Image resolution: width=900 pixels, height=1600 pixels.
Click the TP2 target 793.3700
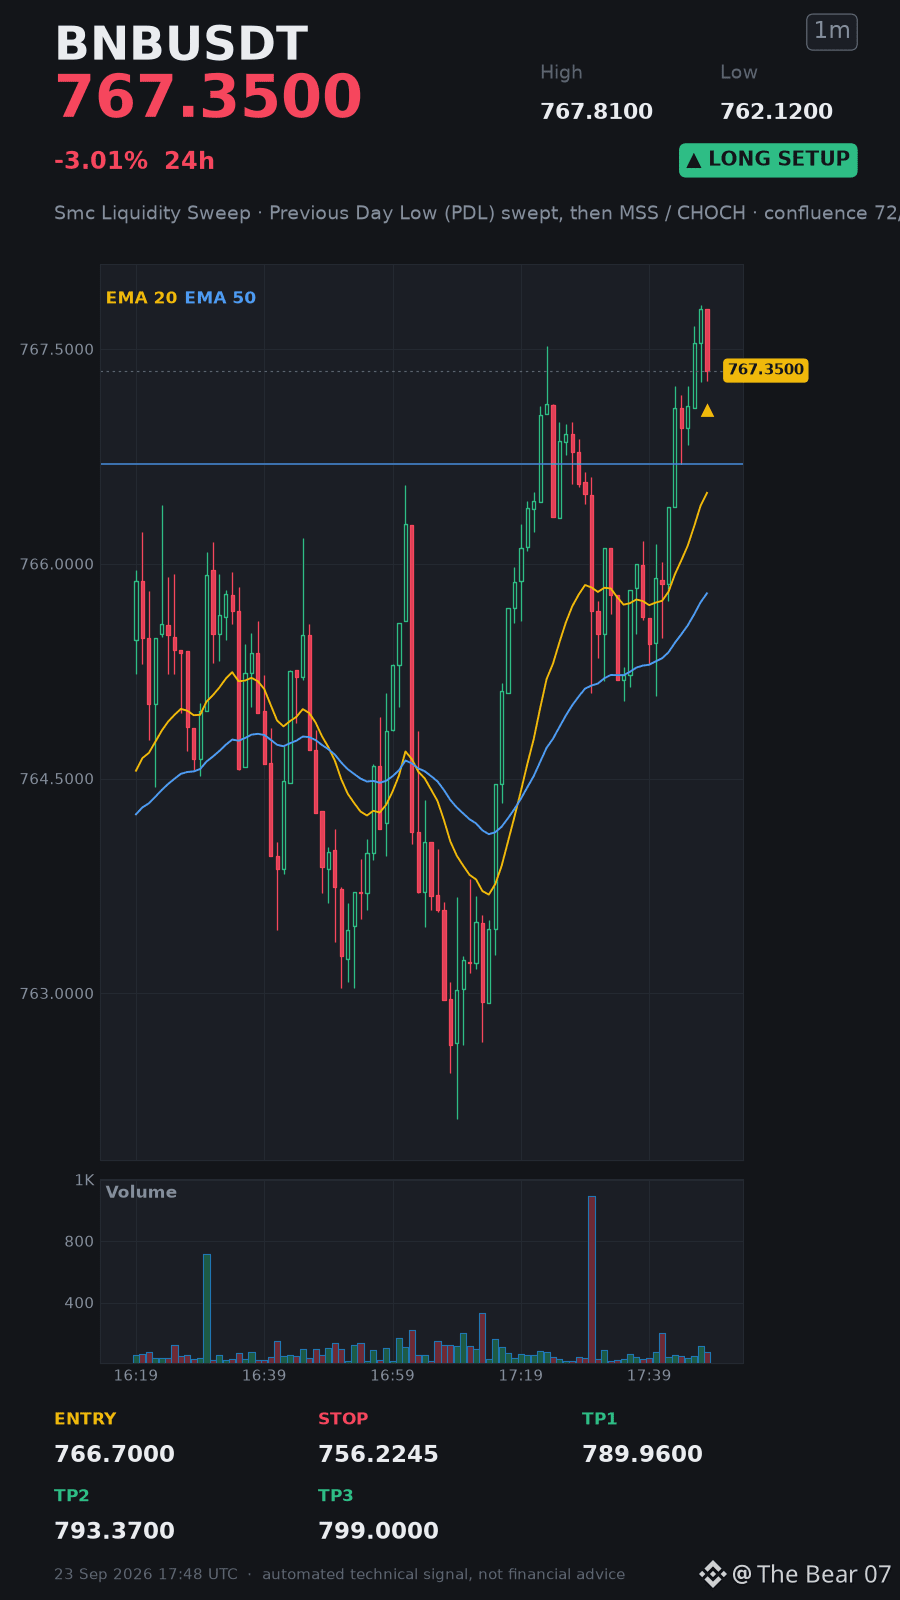(x=114, y=1531)
